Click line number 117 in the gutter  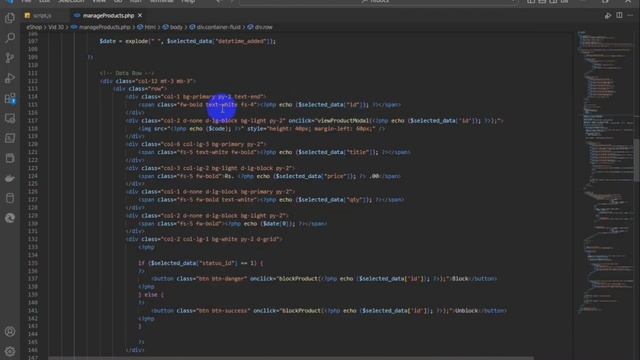33,121
